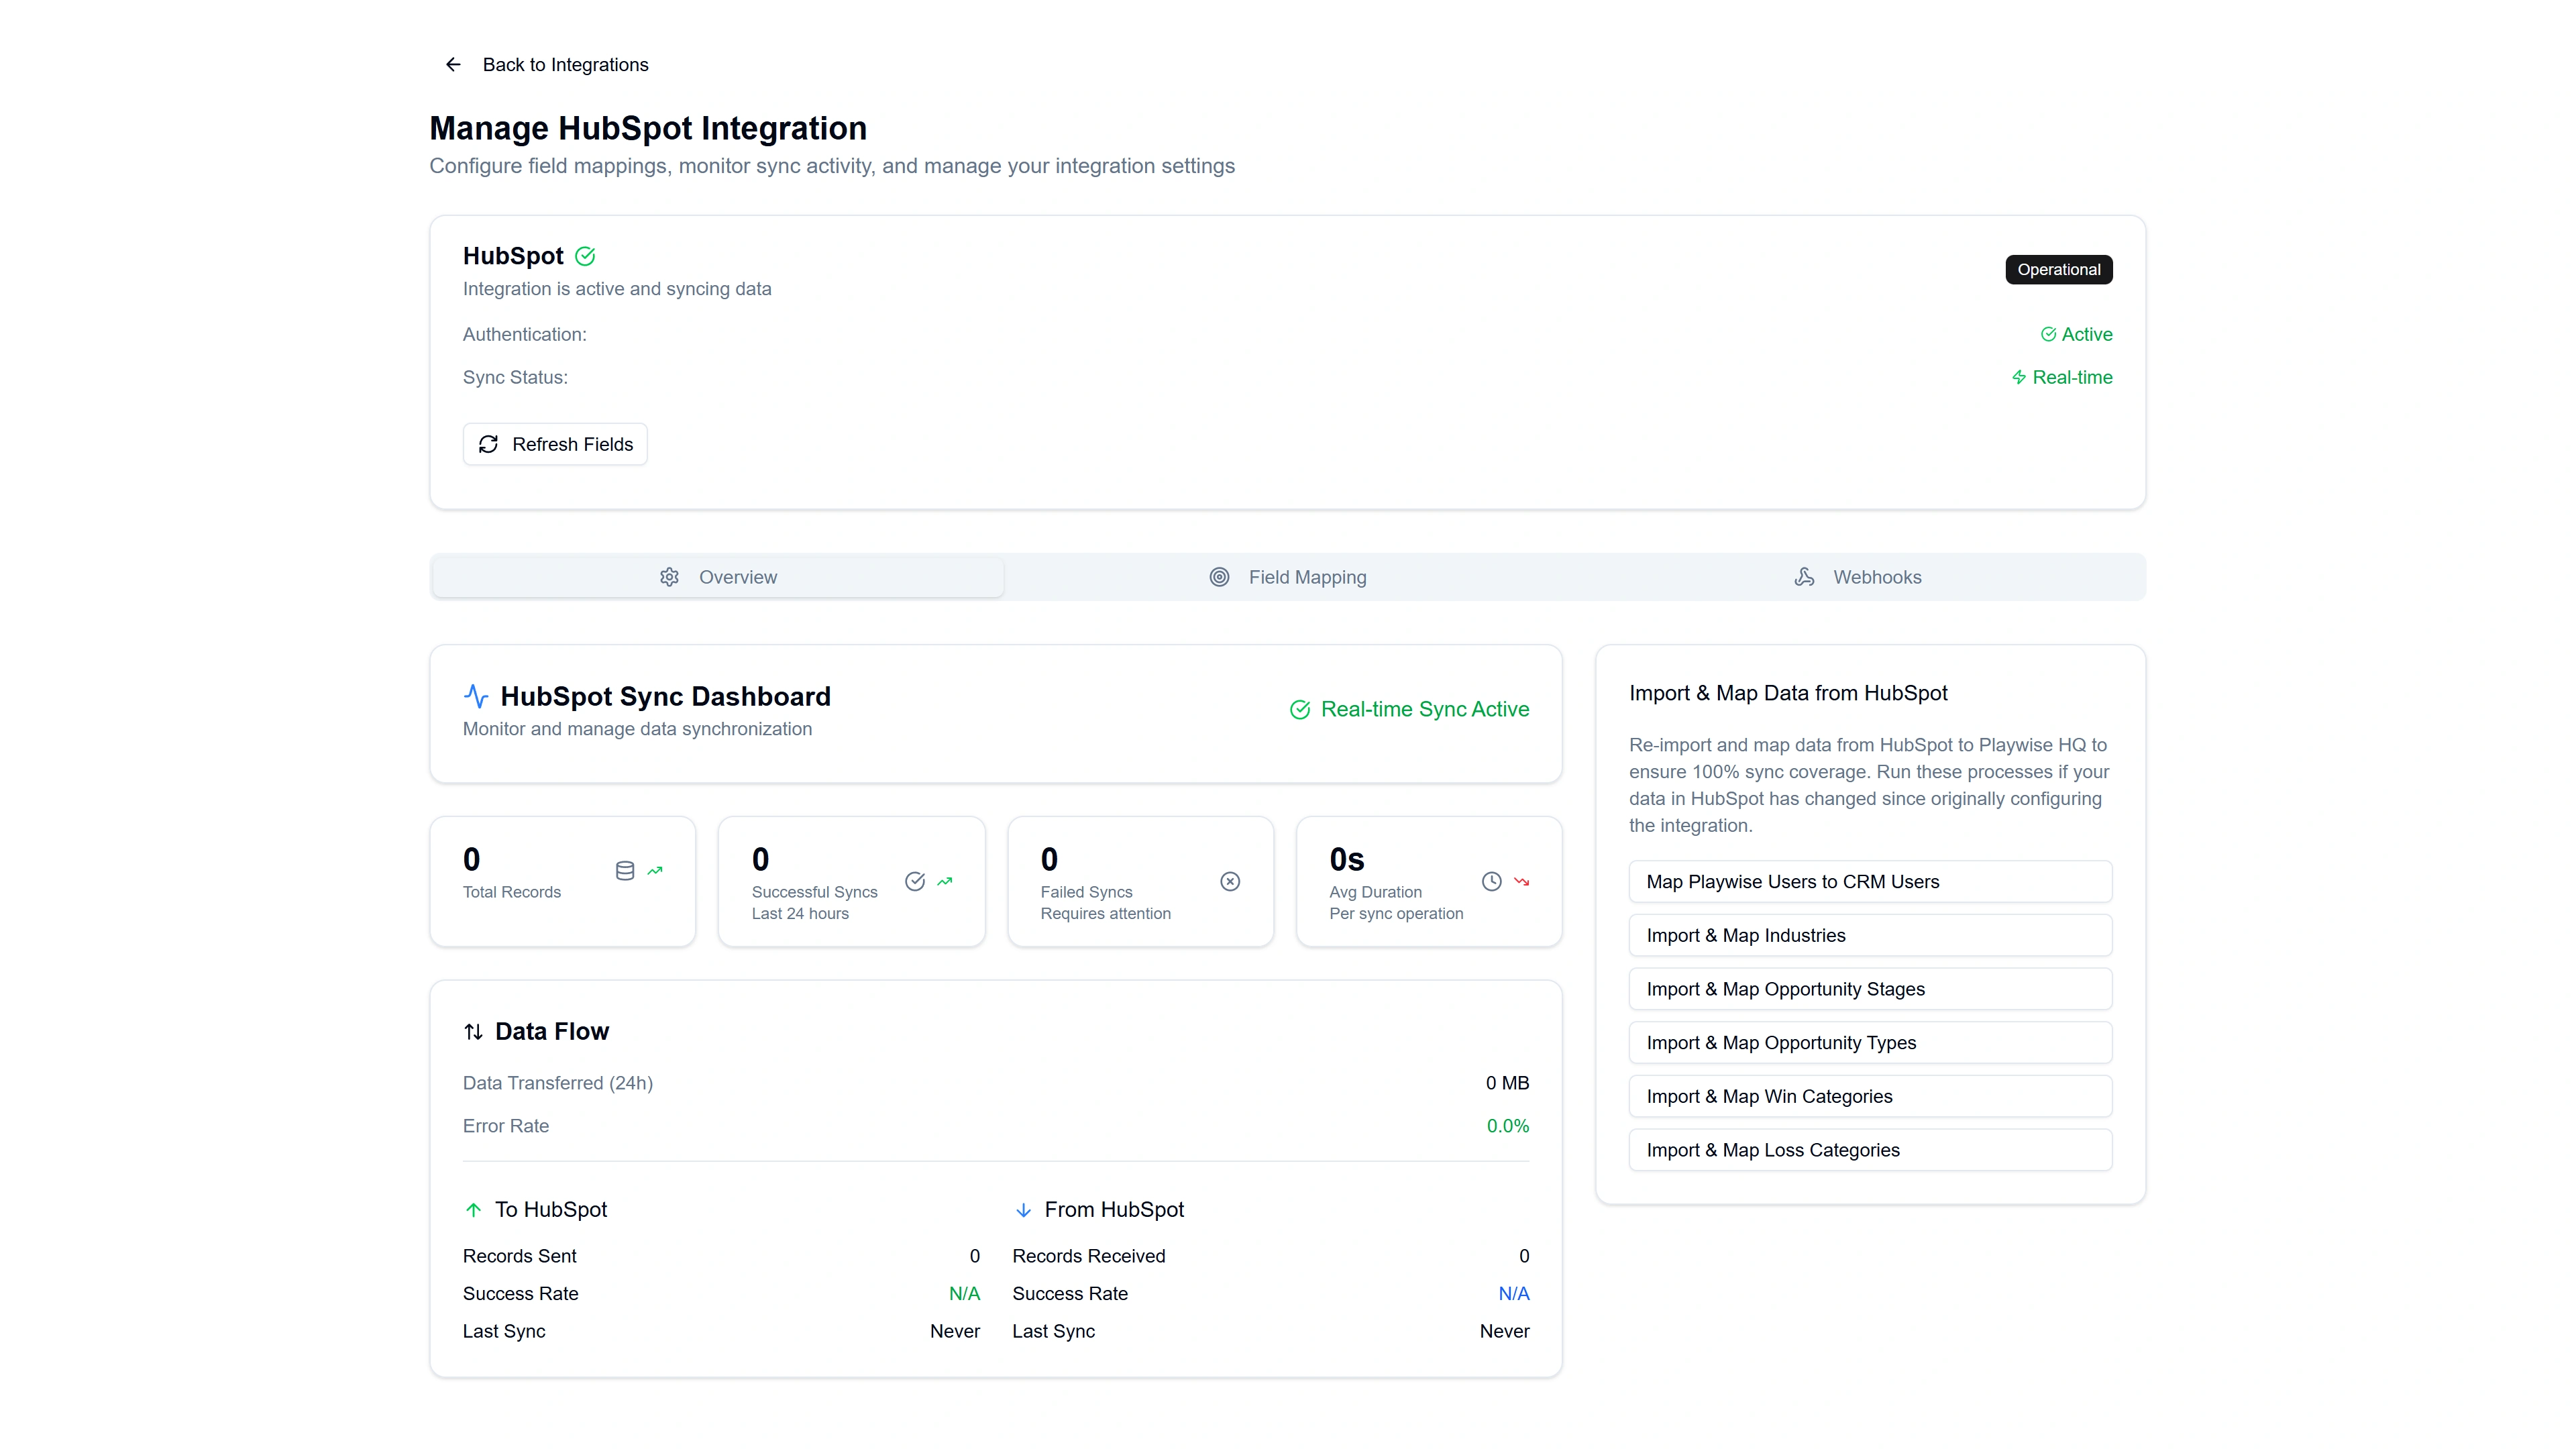Switch to the Field Mapping tab

click(x=1290, y=576)
